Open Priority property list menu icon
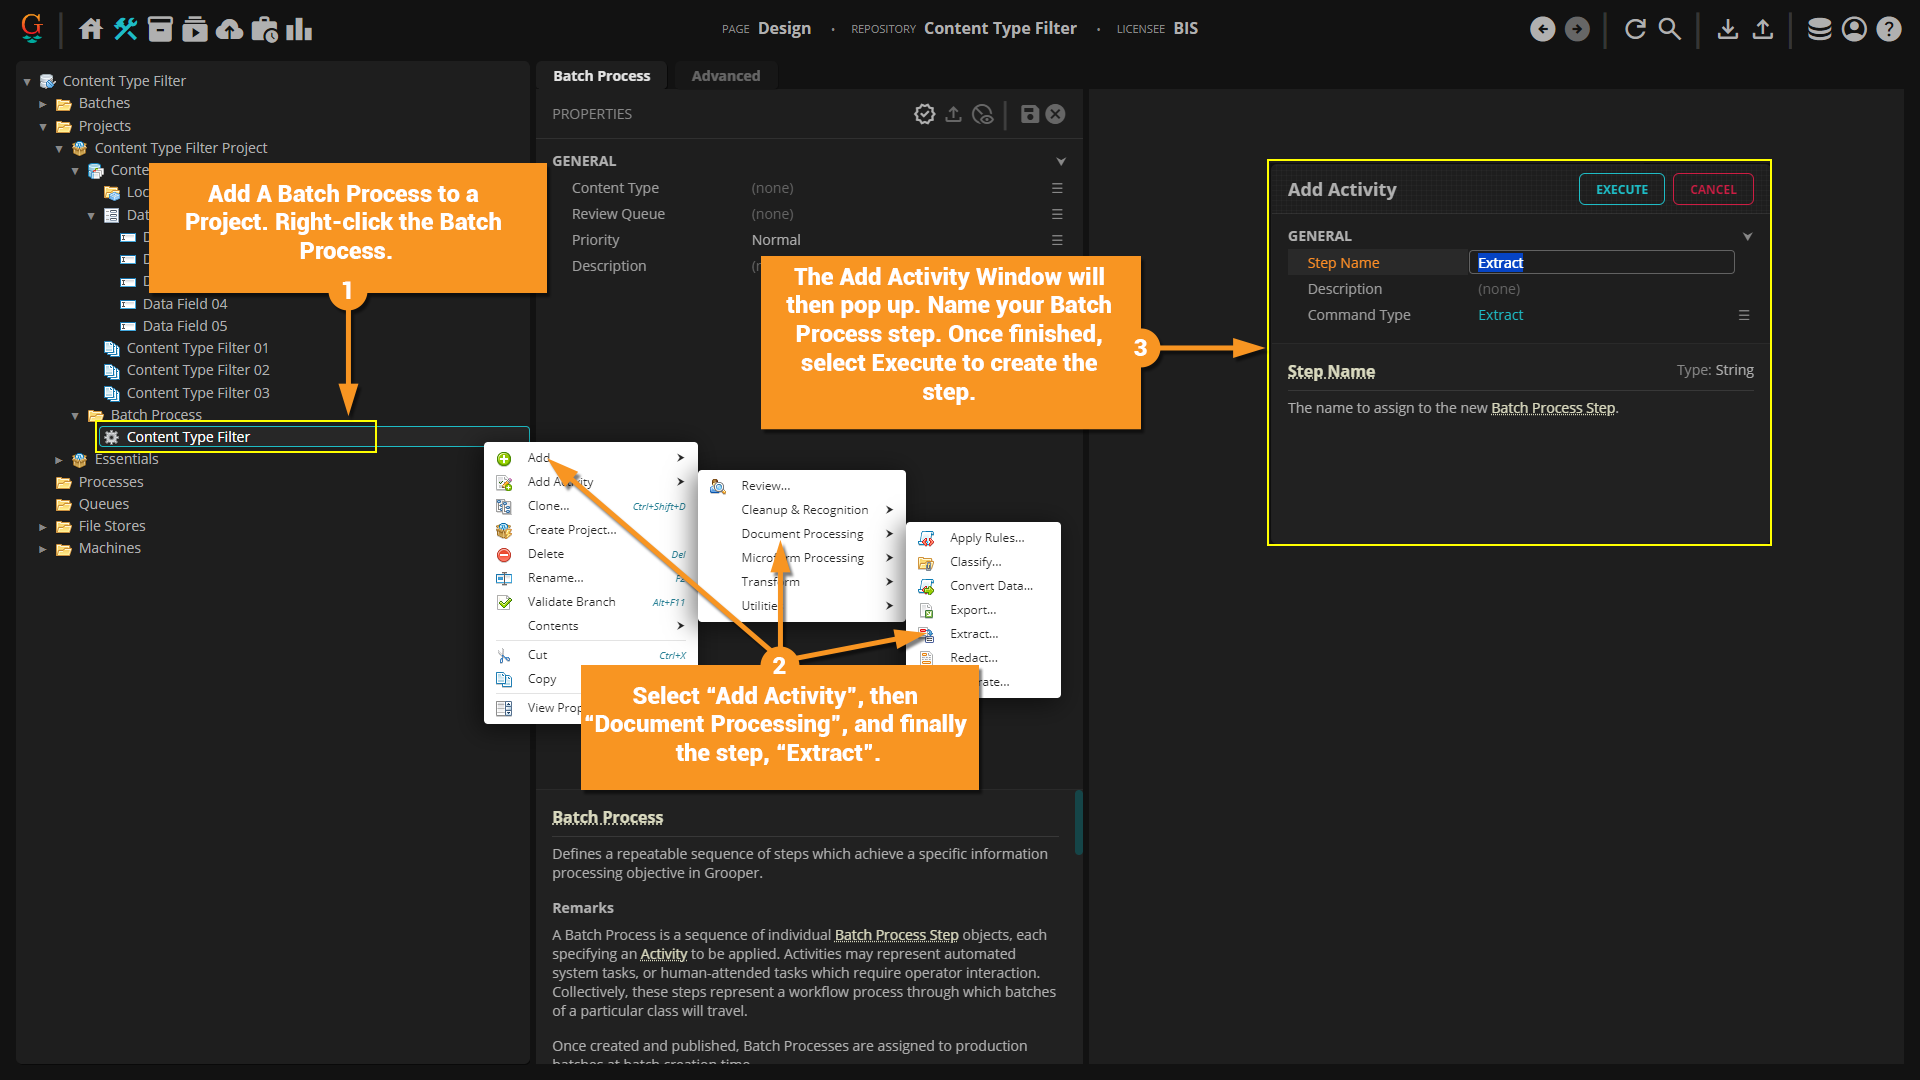Image resolution: width=1920 pixels, height=1080 pixels. 1057,240
